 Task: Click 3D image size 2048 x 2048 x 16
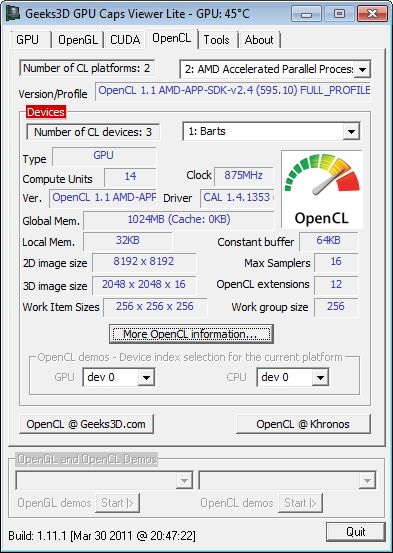click(x=144, y=285)
